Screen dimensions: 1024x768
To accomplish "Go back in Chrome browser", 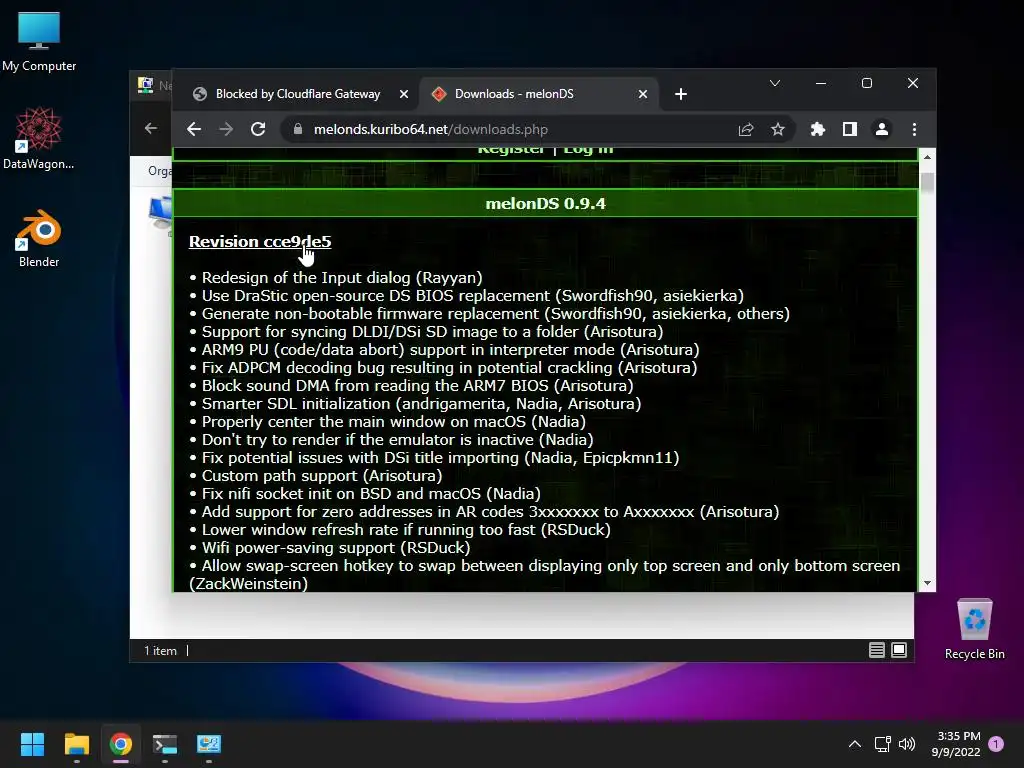I will pos(194,129).
